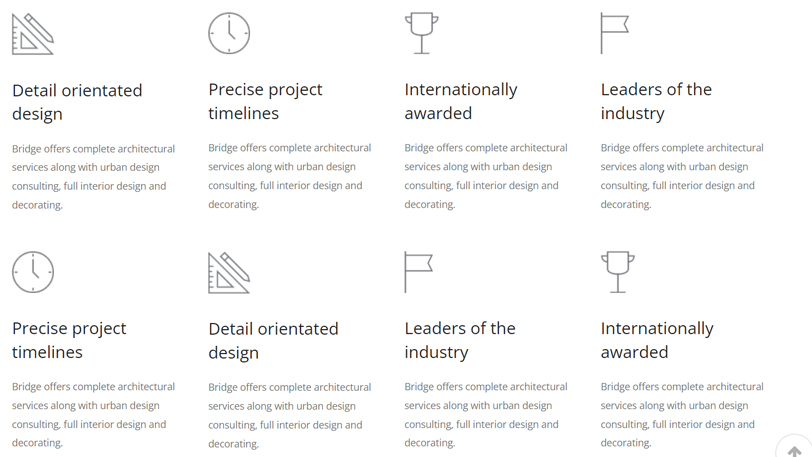Select the flag icon in the bottom row
The height and width of the screenshot is (457, 812).
click(418, 272)
